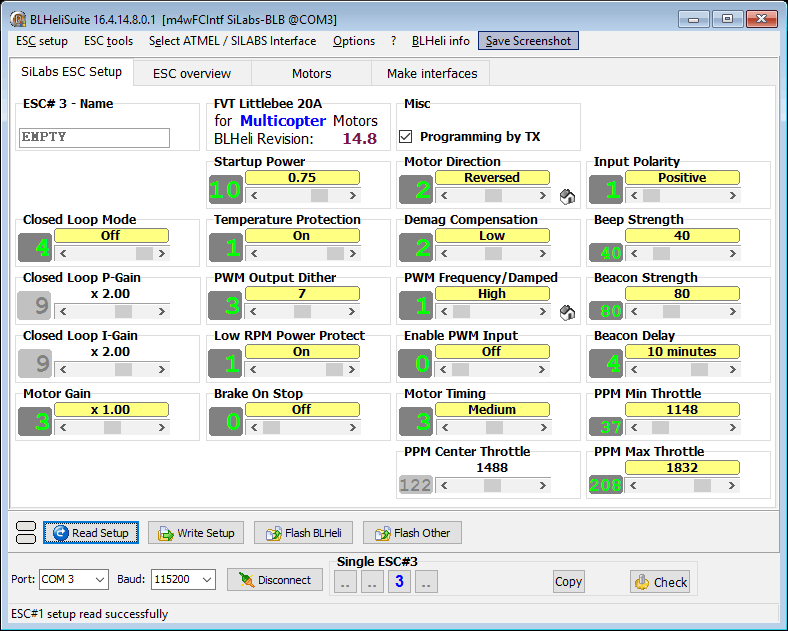This screenshot has width=788, height=631.
Task: Click the home icon beside PWM Frequency/Damped
Action: pyautogui.click(x=566, y=312)
